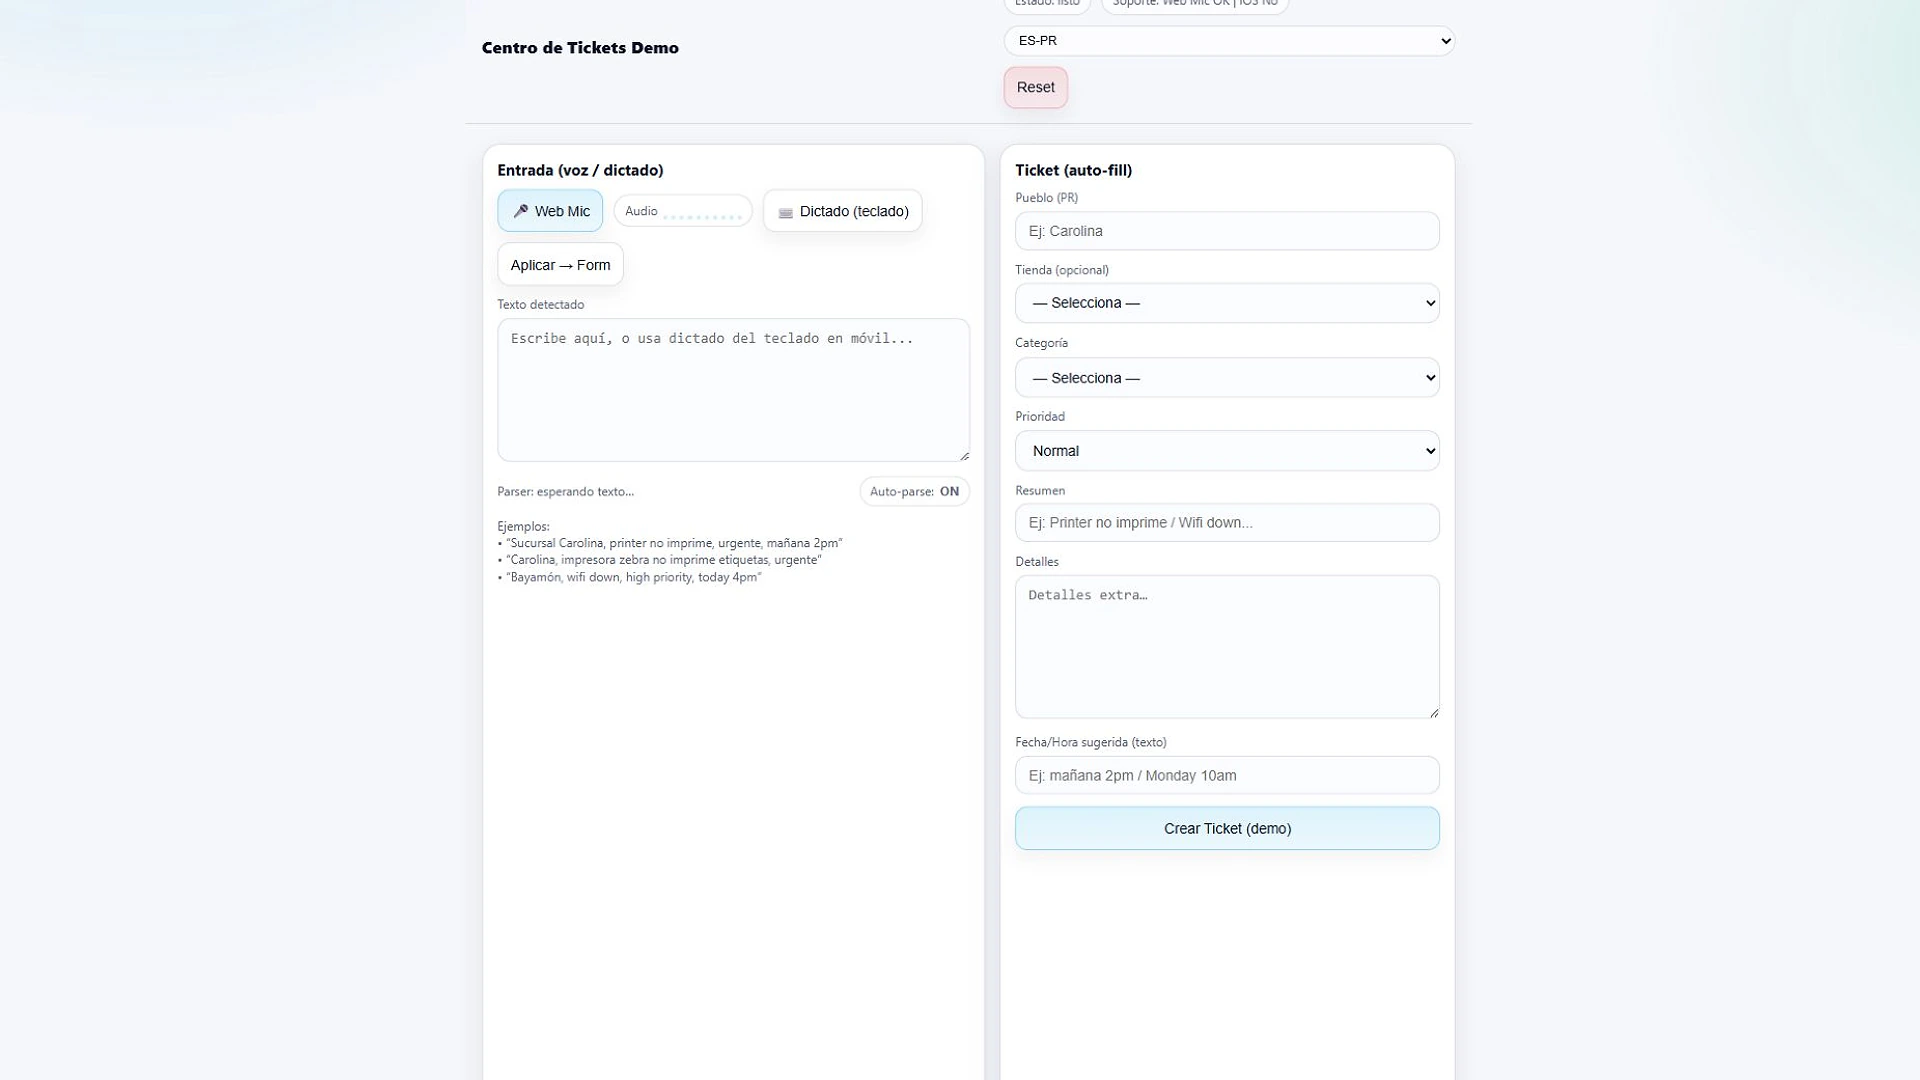The height and width of the screenshot is (1080, 1920).
Task: Open the Categoría dropdown
Action: 1227,378
